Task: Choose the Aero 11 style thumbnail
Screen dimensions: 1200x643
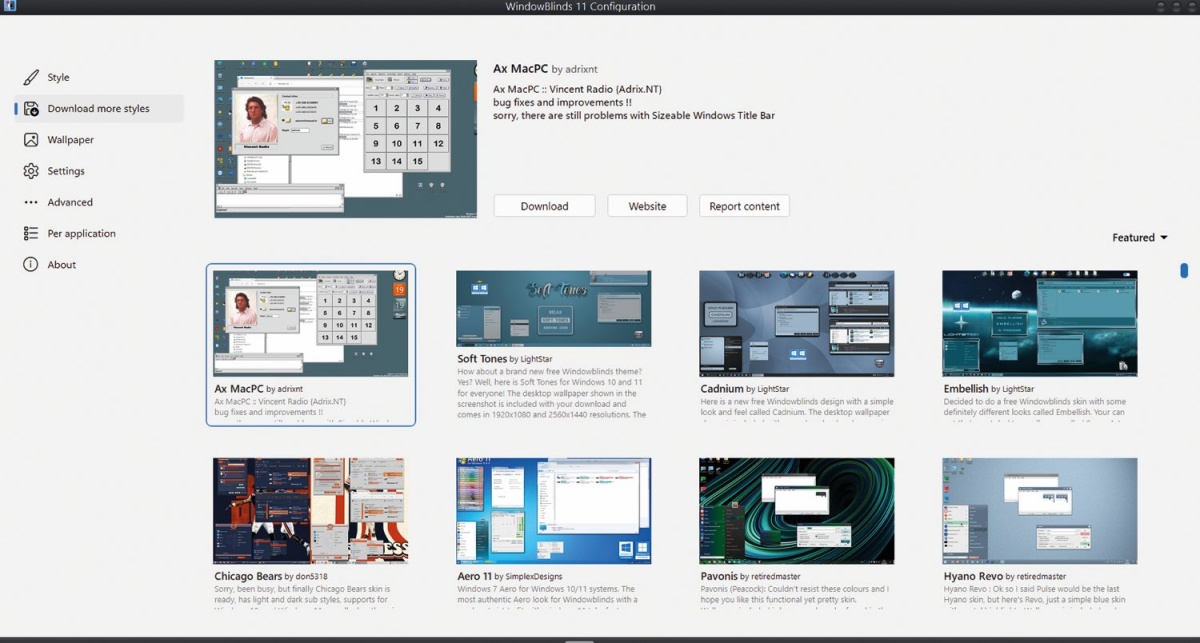Action: click(x=554, y=511)
